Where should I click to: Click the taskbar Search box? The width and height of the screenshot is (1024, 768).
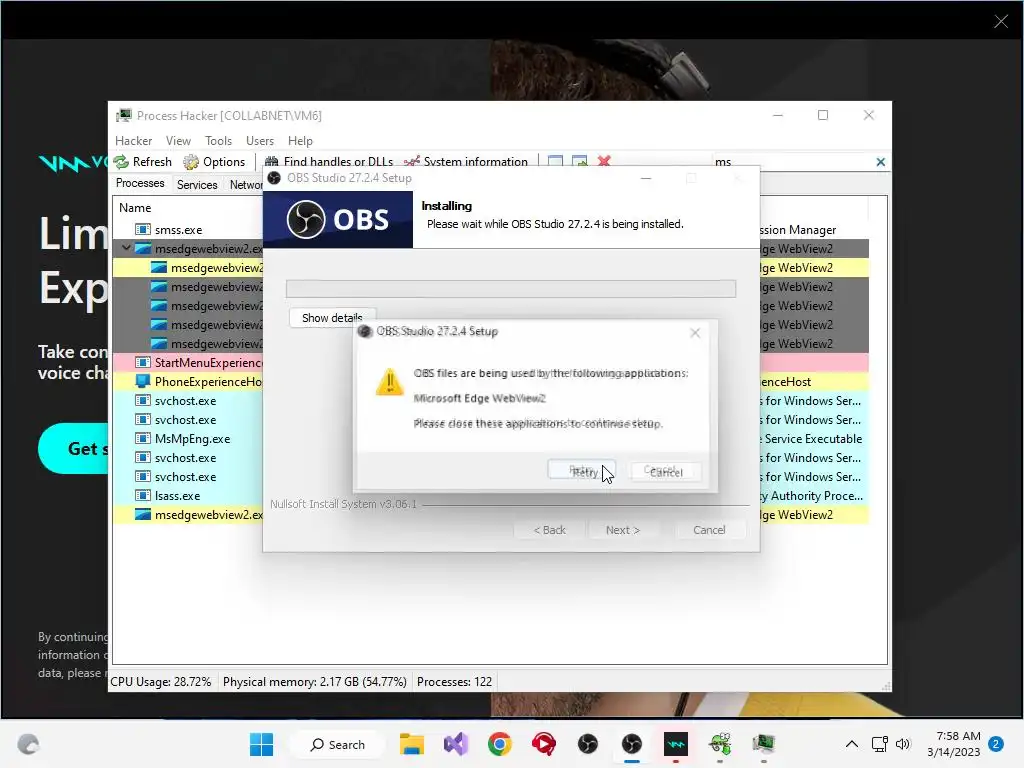coord(338,744)
